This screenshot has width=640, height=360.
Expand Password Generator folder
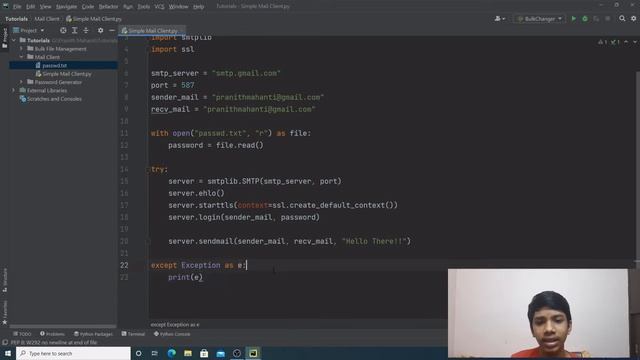pos(22,82)
